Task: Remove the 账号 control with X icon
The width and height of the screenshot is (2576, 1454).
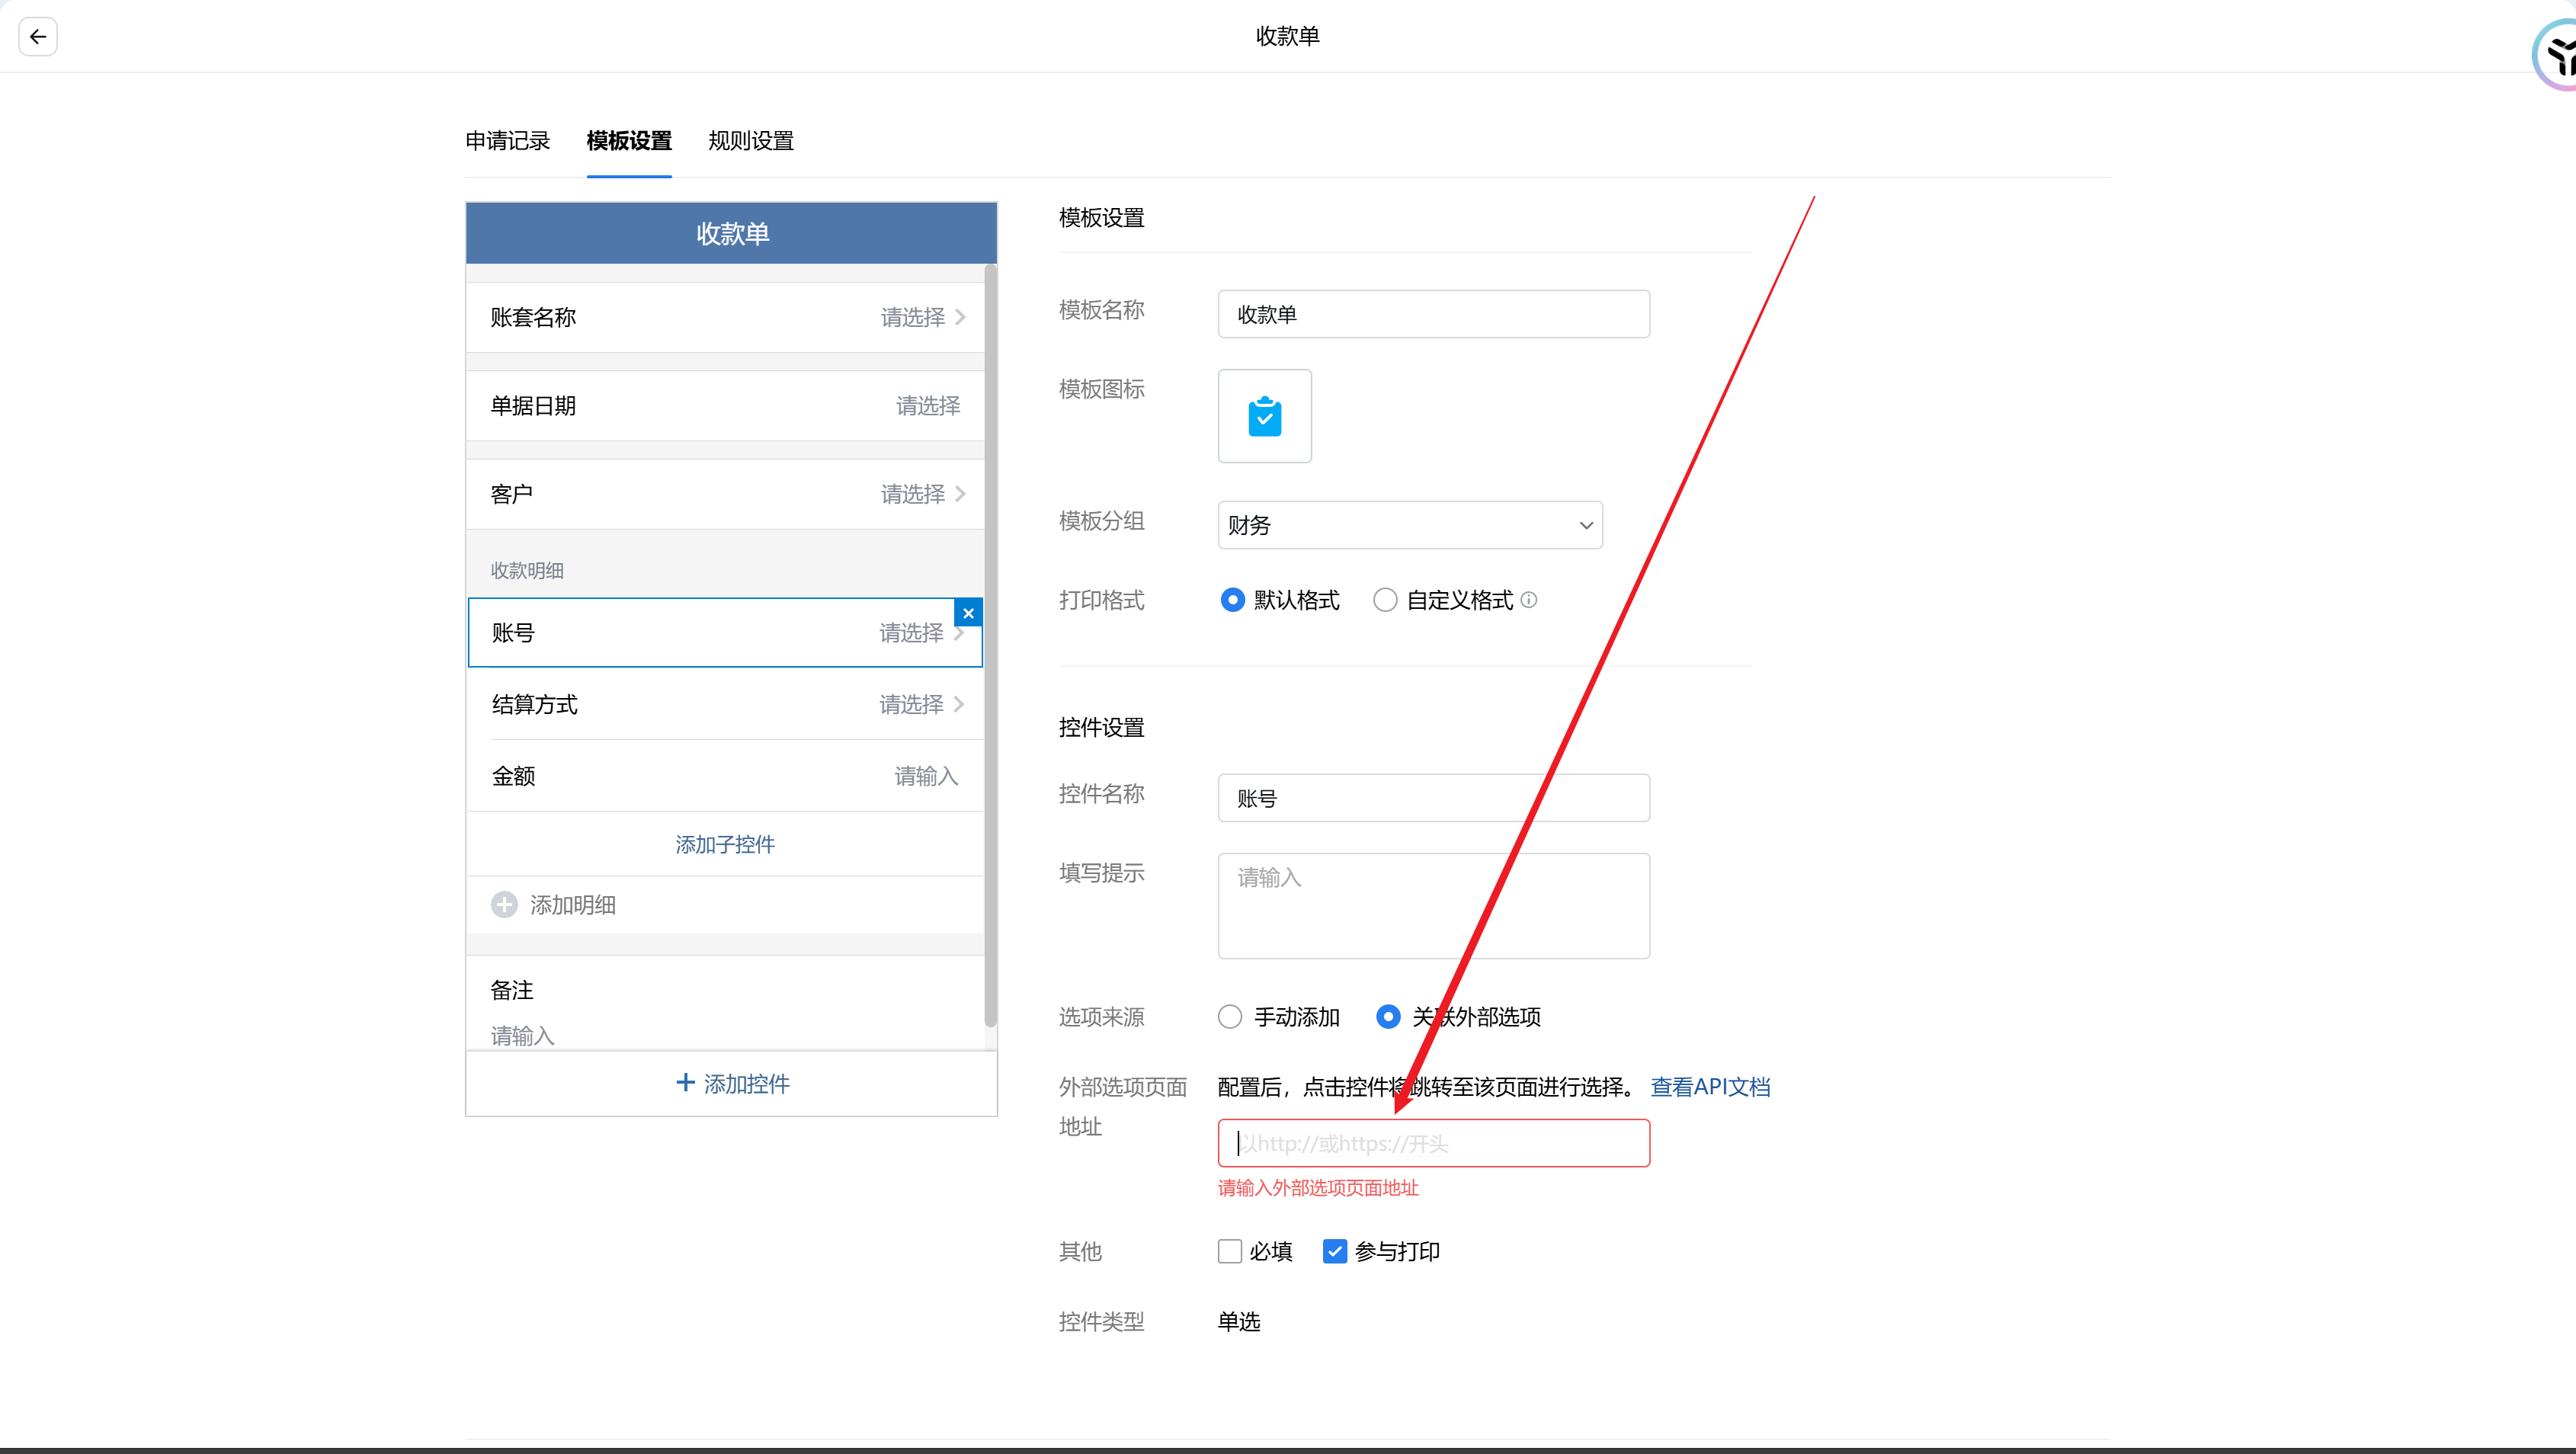Action: click(968, 613)
